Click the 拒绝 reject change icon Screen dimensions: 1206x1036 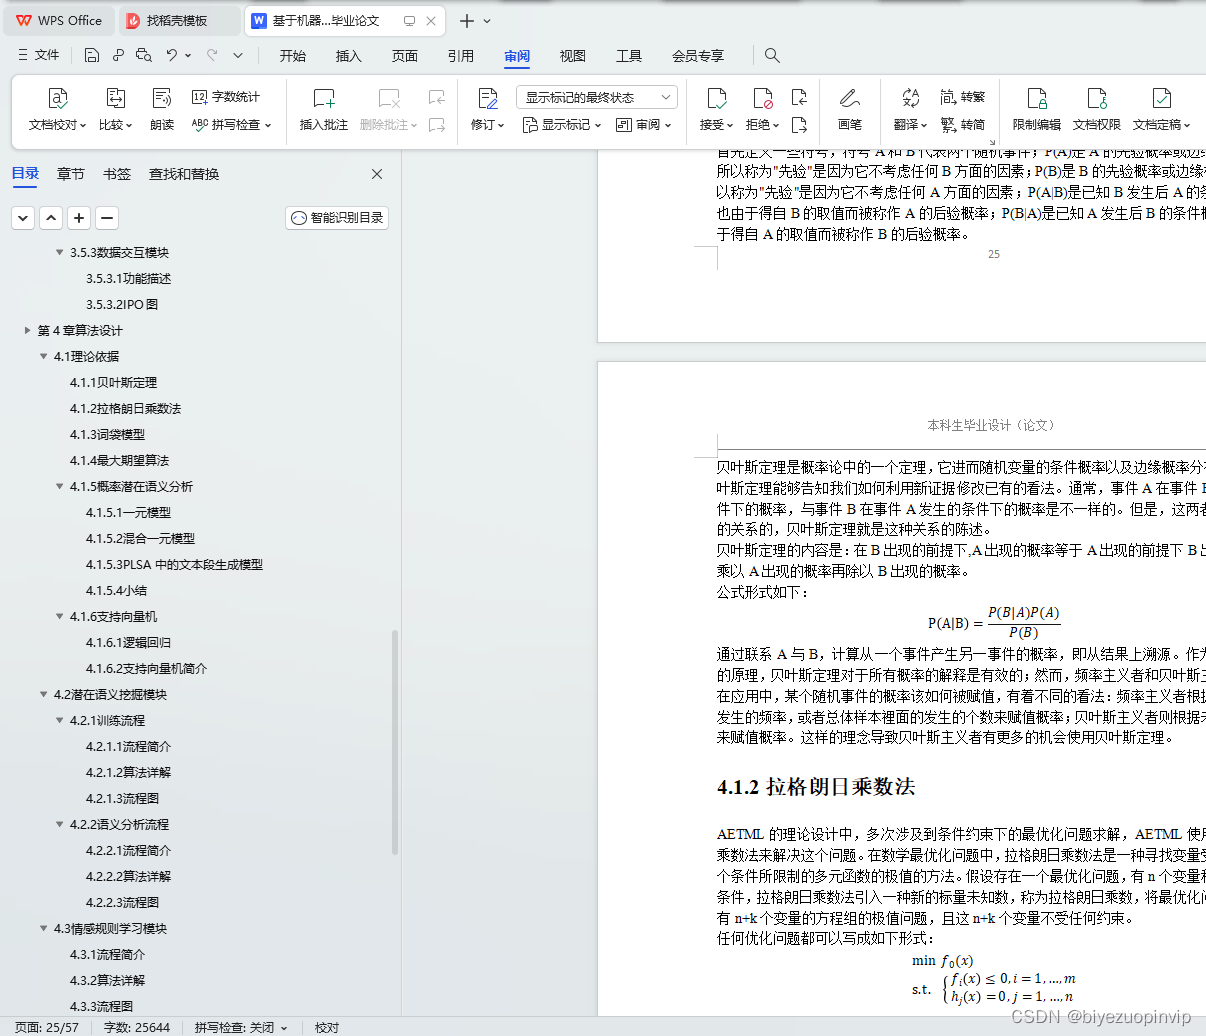(x=762, y=98)
